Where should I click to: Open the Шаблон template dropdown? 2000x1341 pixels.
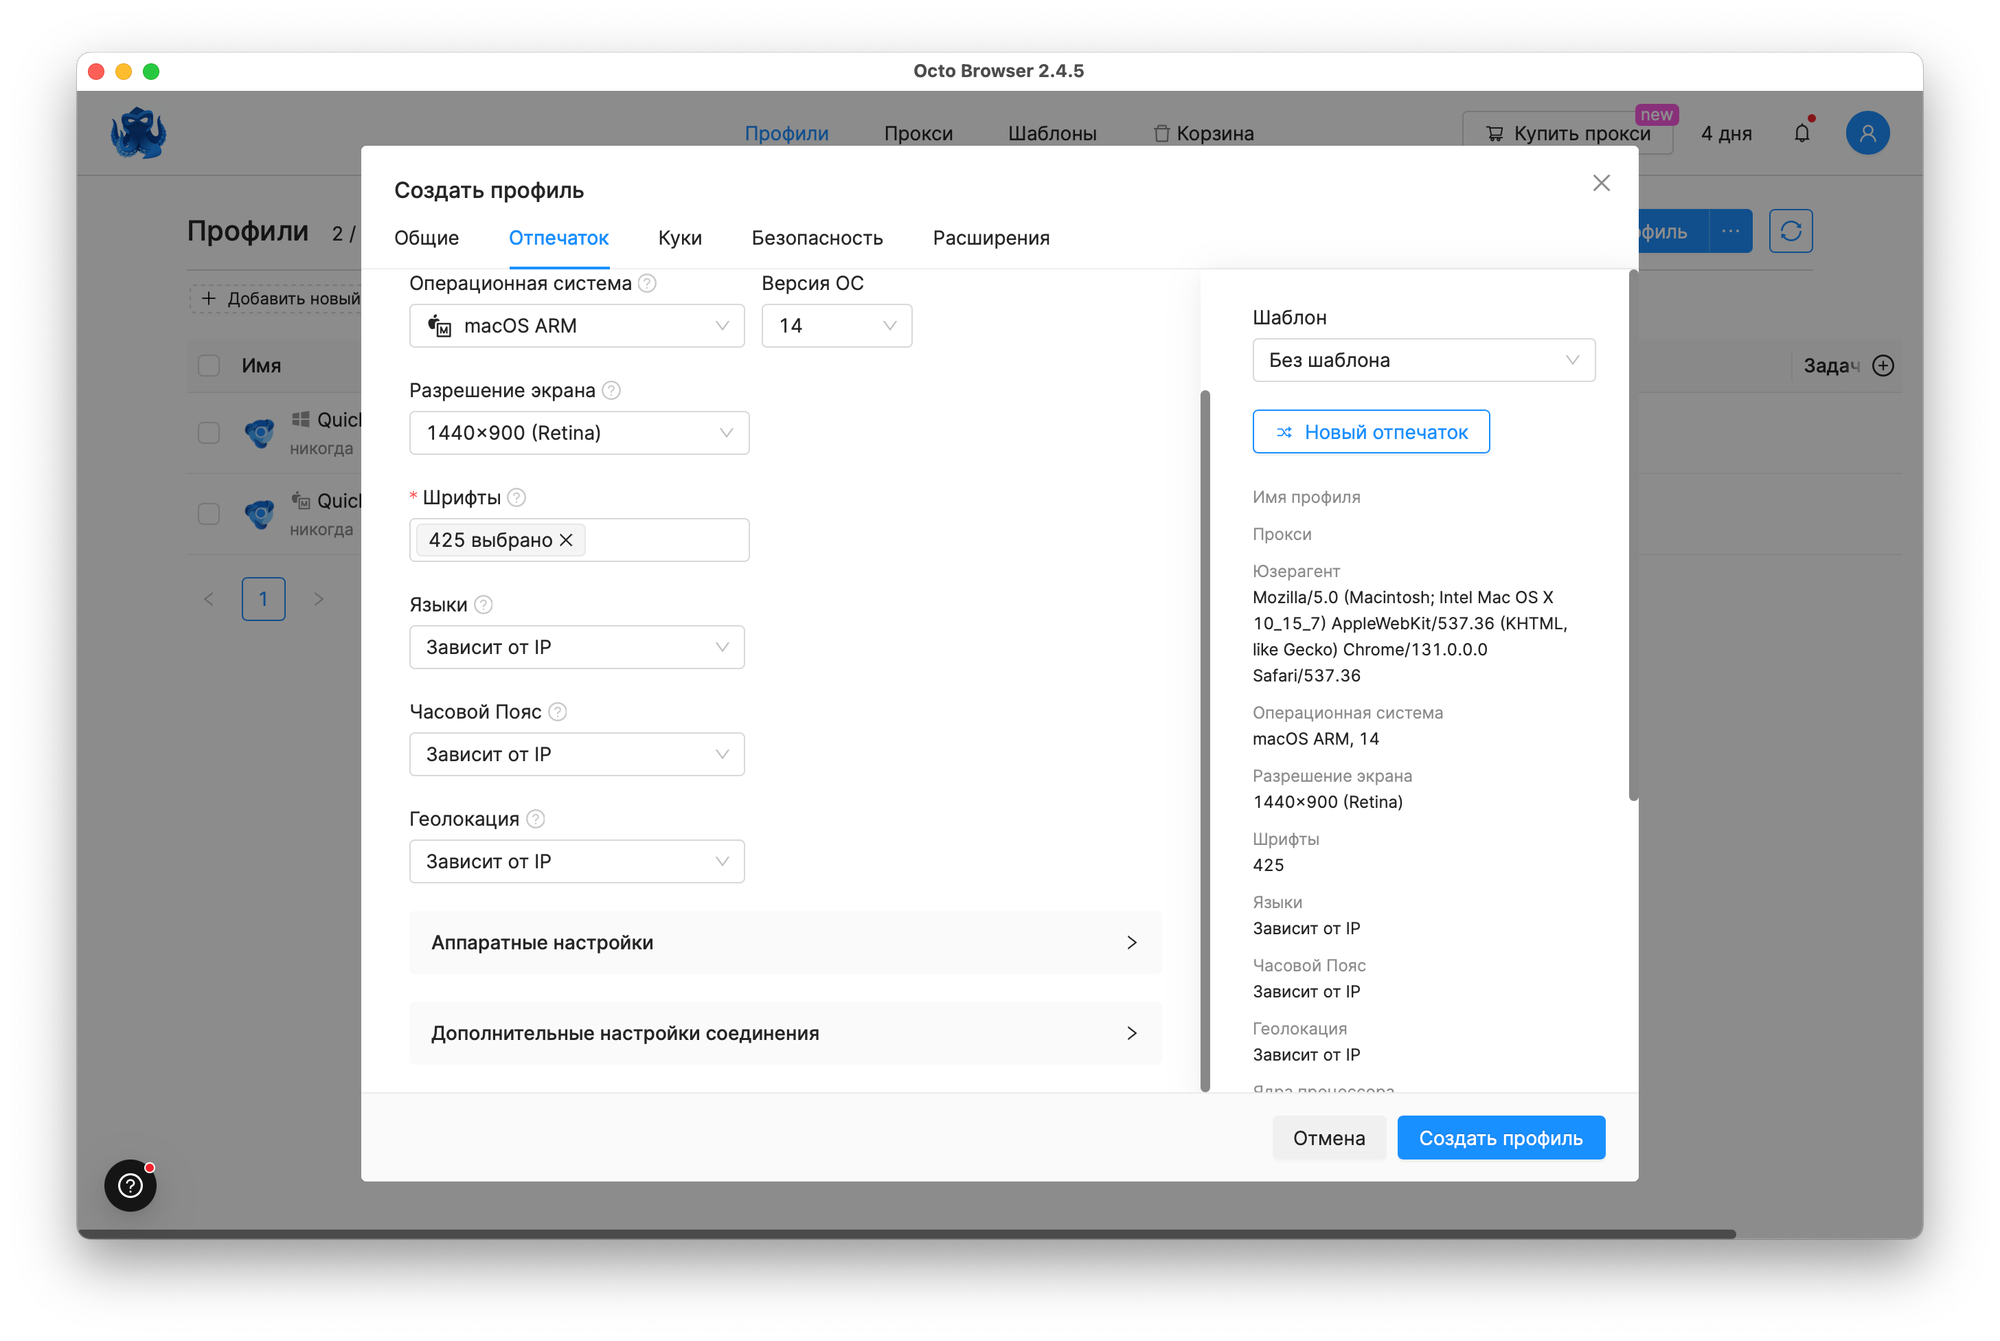pyautogui.click(x=1423, y=360)
